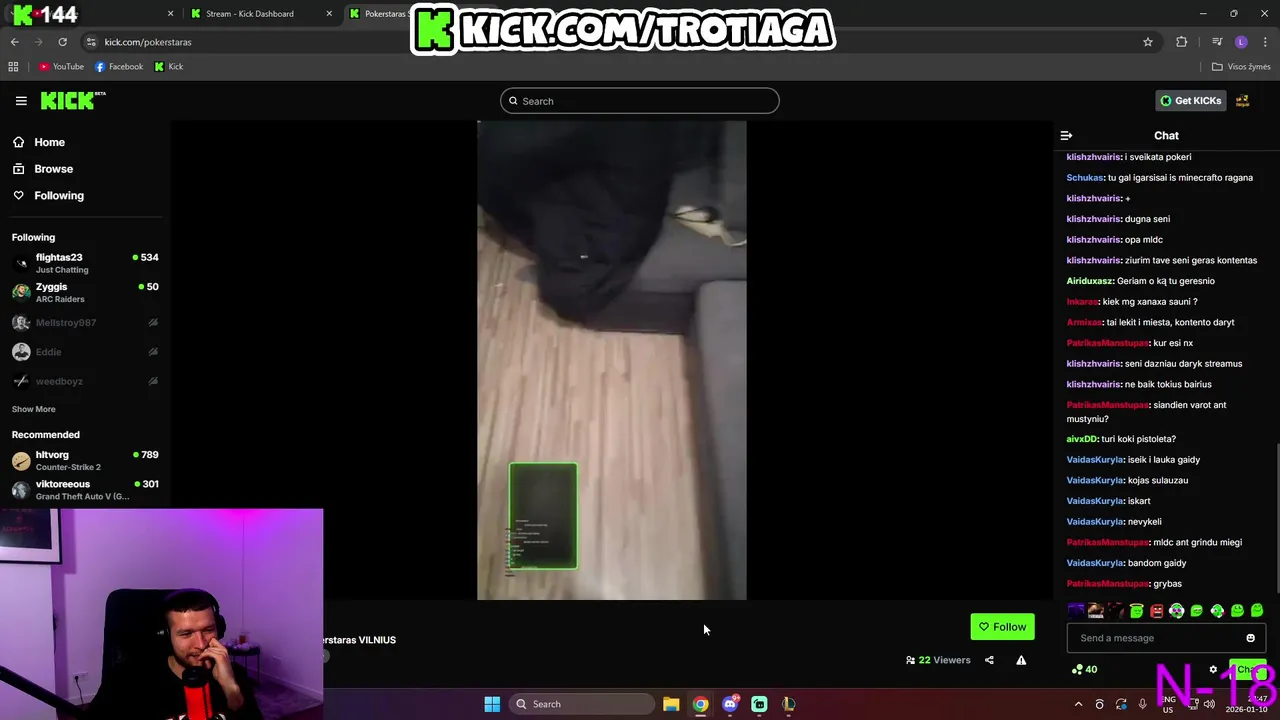Open the Kick hamburger menu
The image size is (1280, 720).
coord(21,101)
